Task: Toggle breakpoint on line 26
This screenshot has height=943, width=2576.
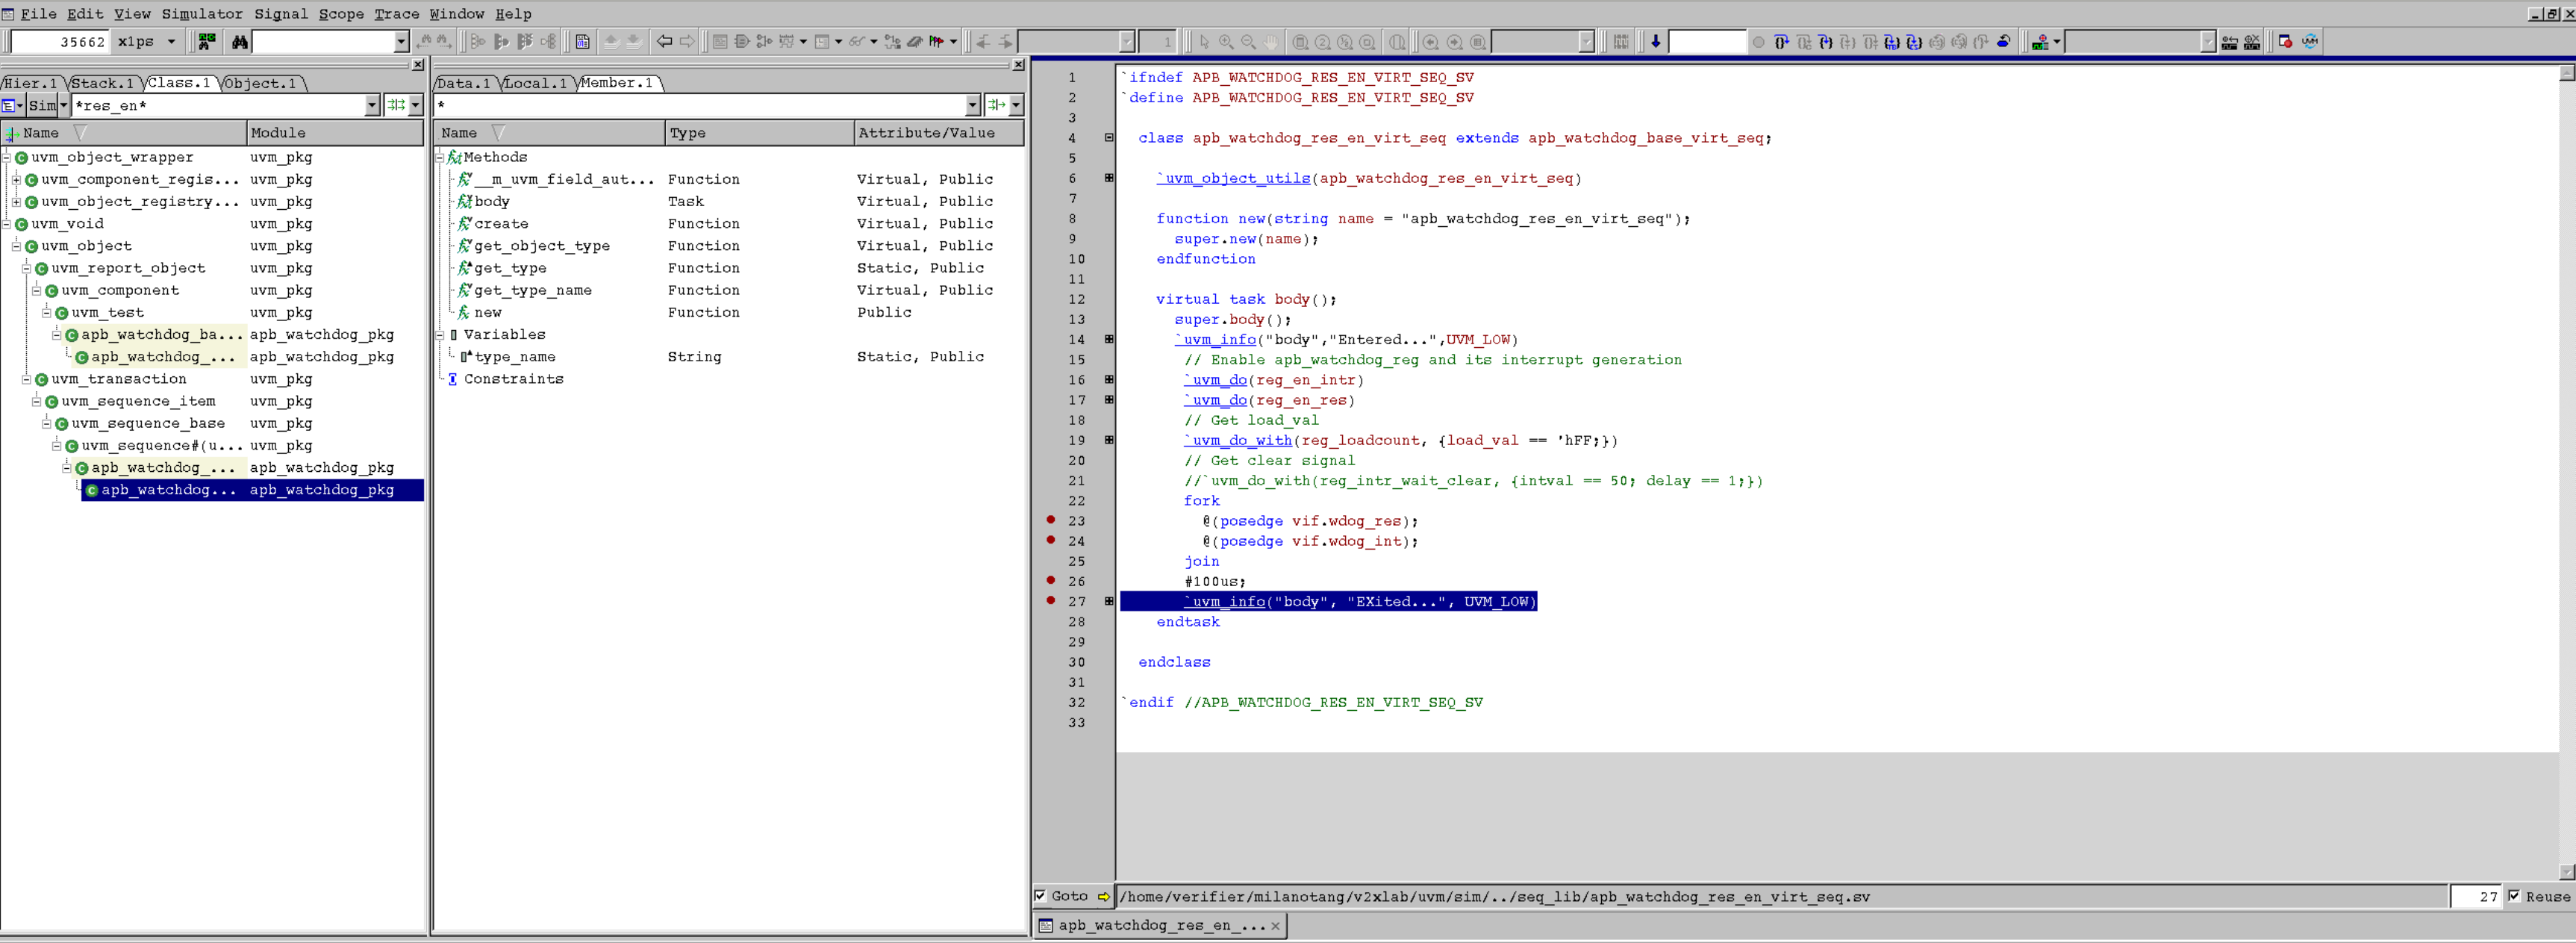Action: tap(1051, 580)
